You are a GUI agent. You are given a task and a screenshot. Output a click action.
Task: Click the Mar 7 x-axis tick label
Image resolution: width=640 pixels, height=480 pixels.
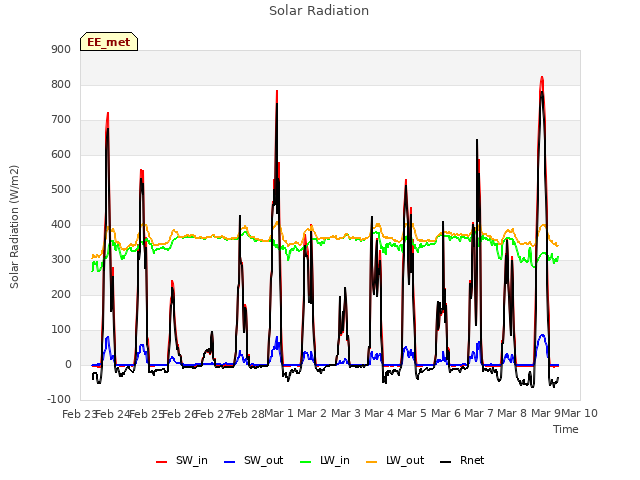pos(479,413)
